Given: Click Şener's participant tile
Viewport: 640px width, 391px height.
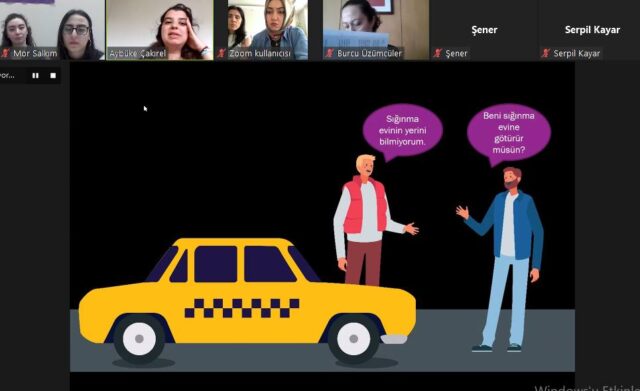Looking at the screenshot, I should [x=484, y=30].
